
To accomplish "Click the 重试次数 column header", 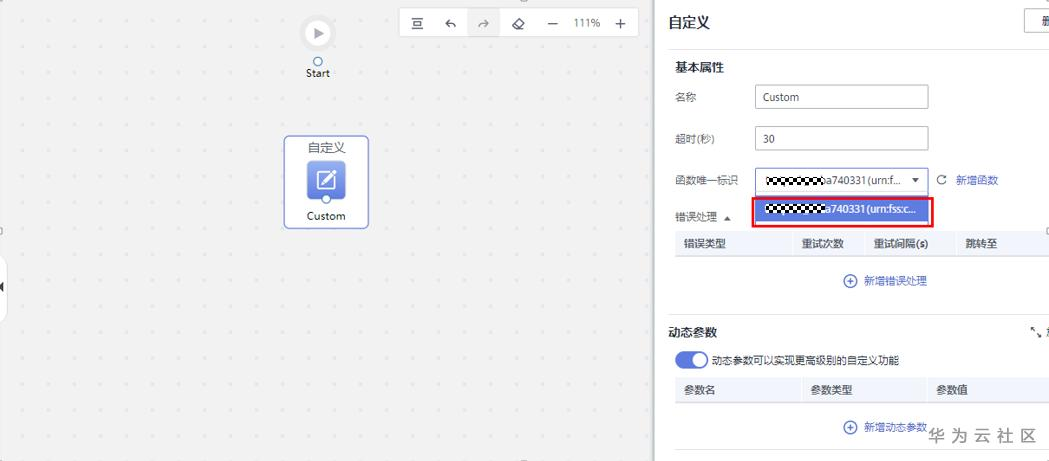I will point(823,244).
